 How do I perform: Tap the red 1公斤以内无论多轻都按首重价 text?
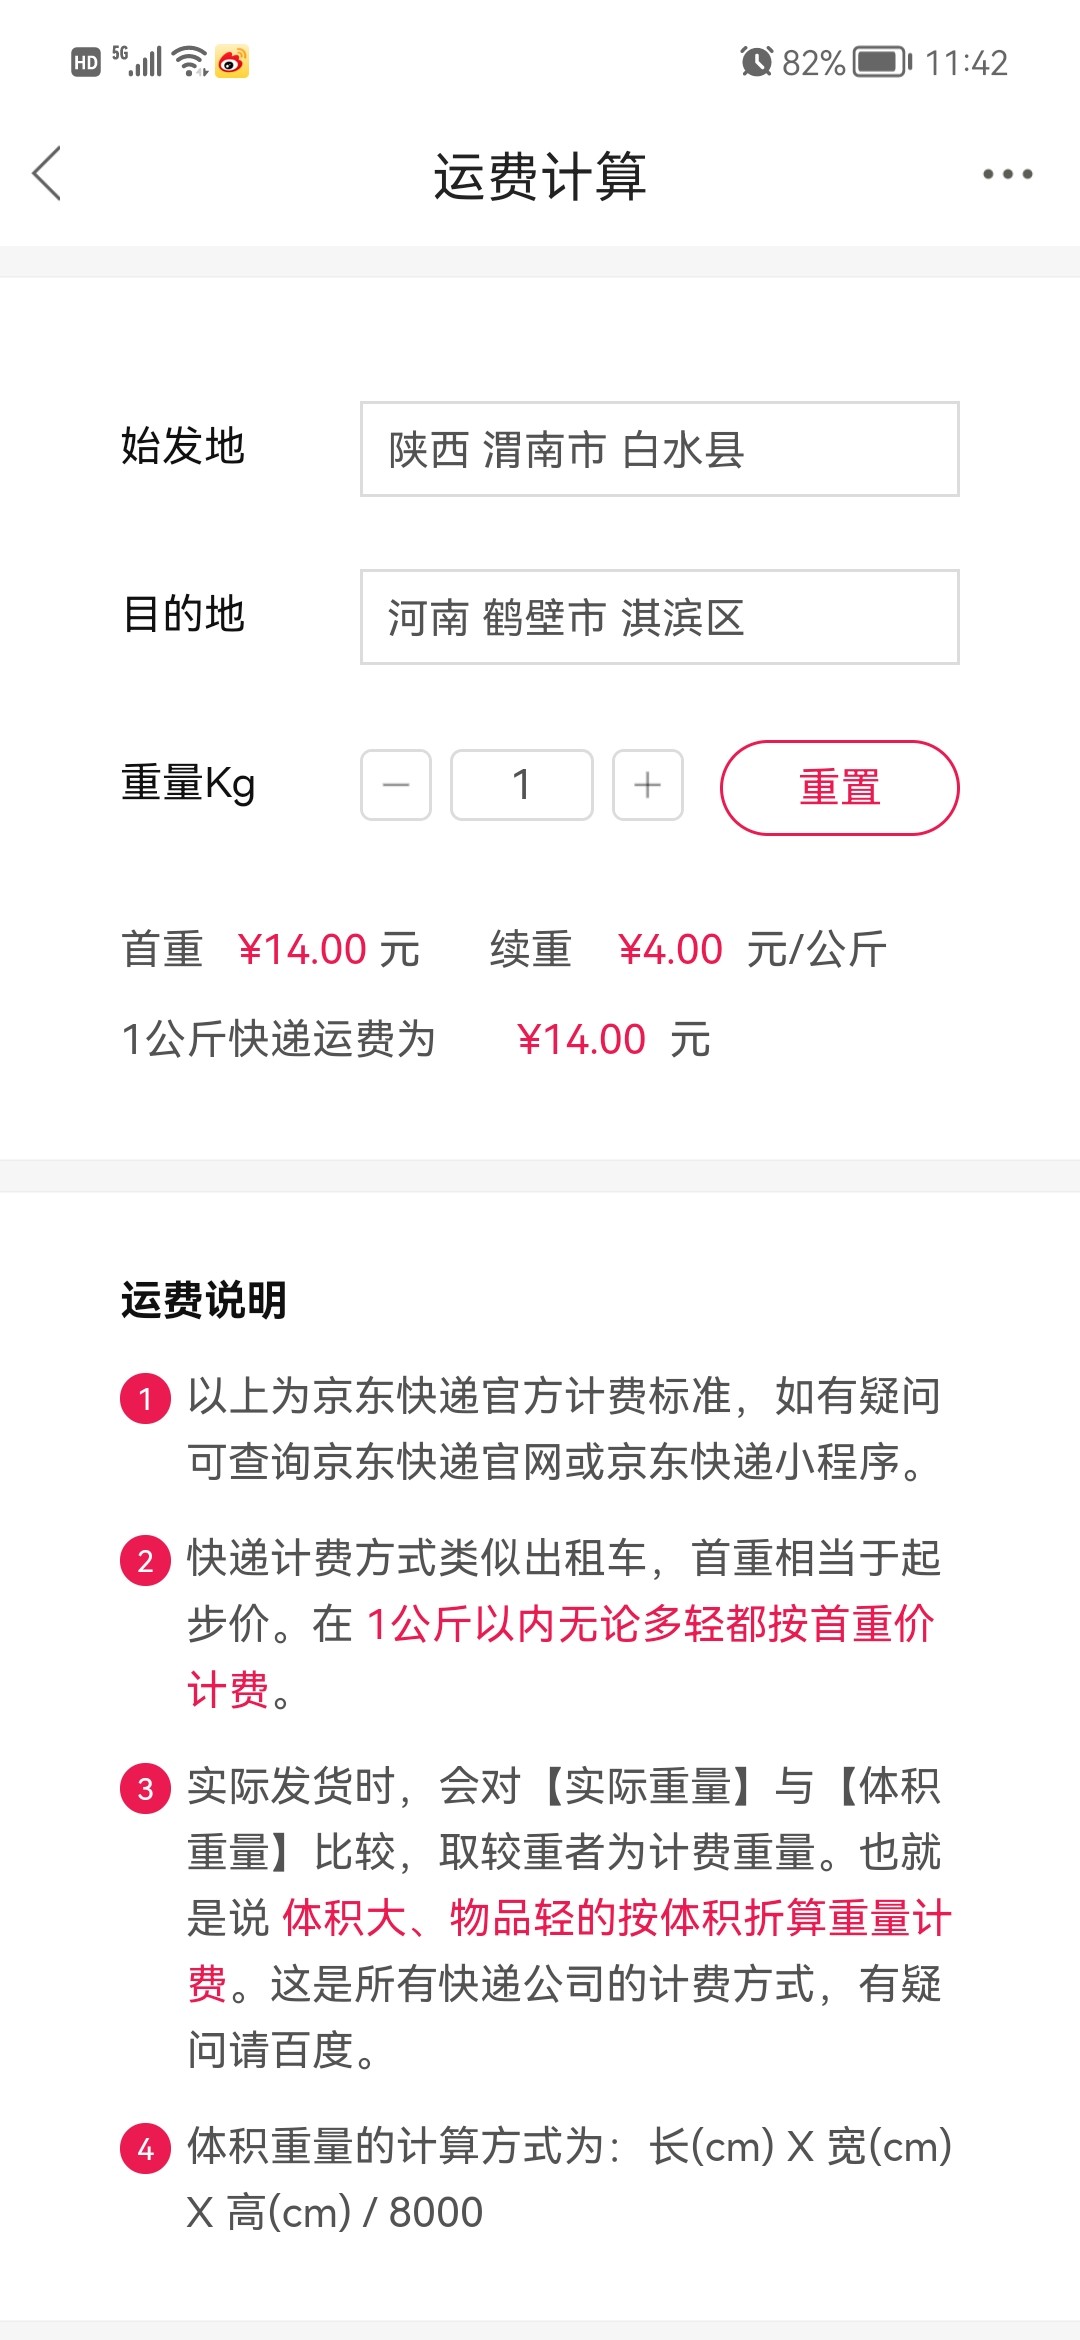point(650,1624)
